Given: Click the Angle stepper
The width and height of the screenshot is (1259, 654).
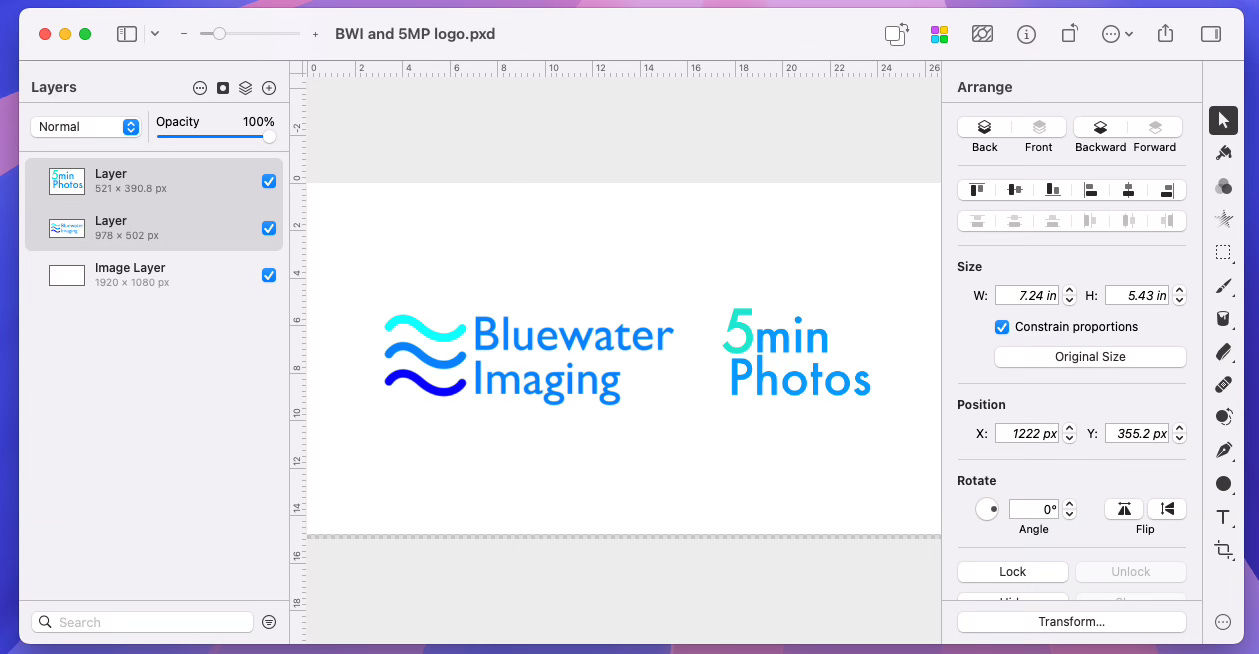Looking at the screenshot, I should point(1070,509).
